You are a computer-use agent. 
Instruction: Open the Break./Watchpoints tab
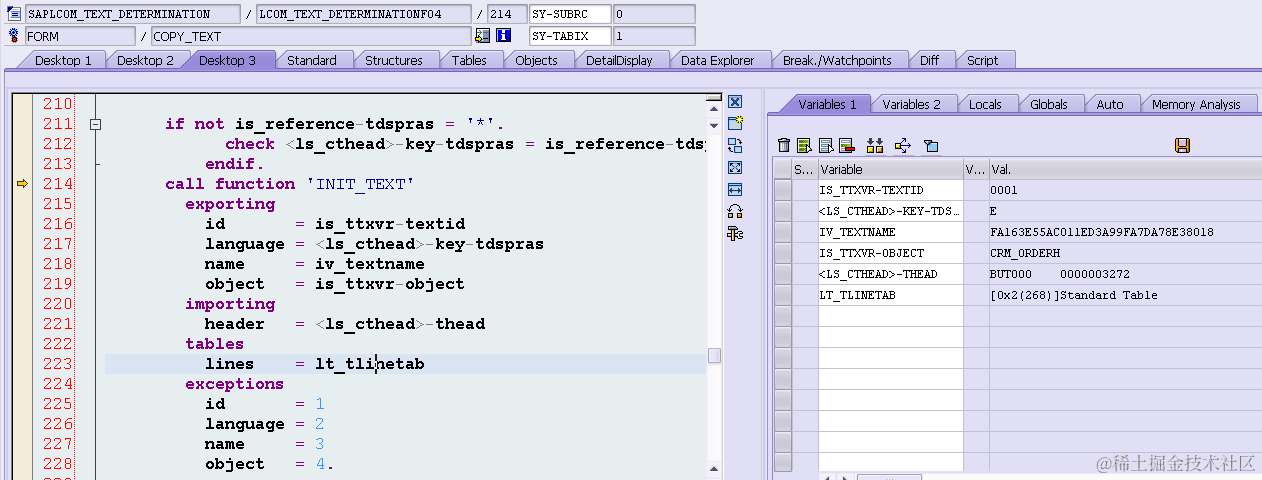pyautogui.click(x=837, y=60)
